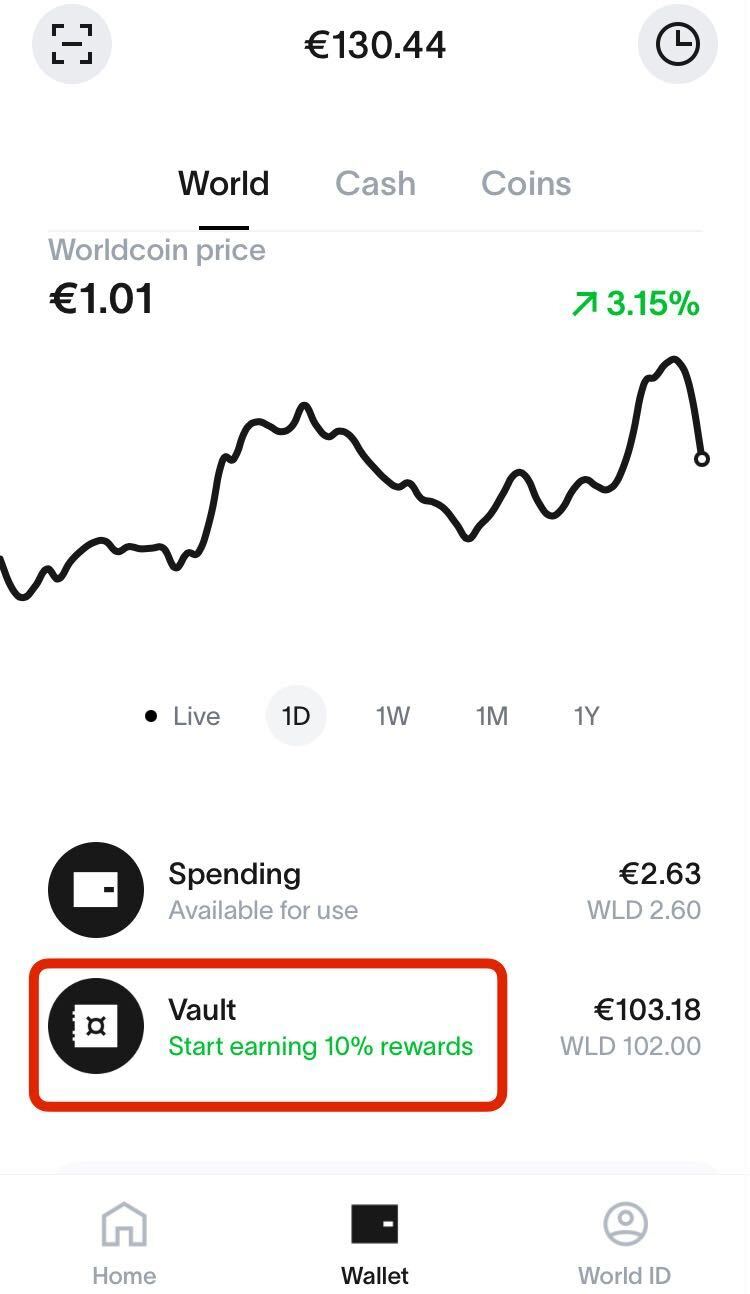750x1294 pixels.
Task: Tap the Spending wallet icon
Action: pos(96,890)
